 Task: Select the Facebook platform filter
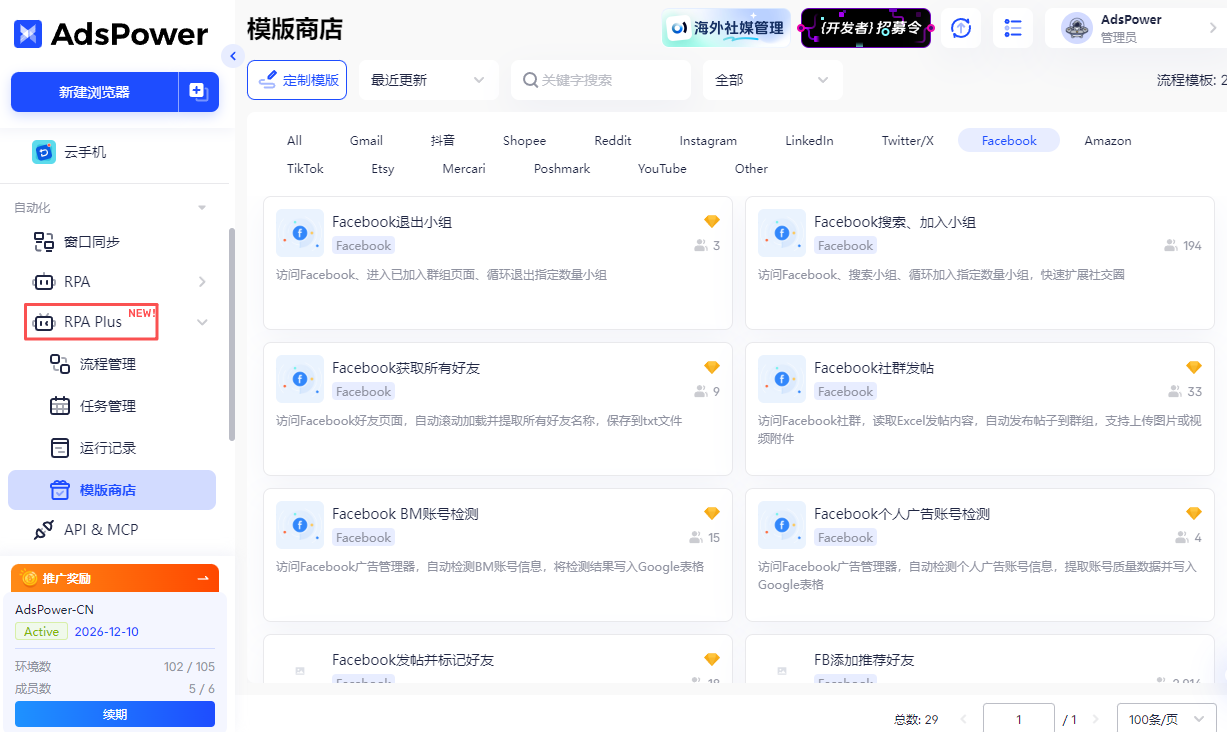pos(1008,140)
